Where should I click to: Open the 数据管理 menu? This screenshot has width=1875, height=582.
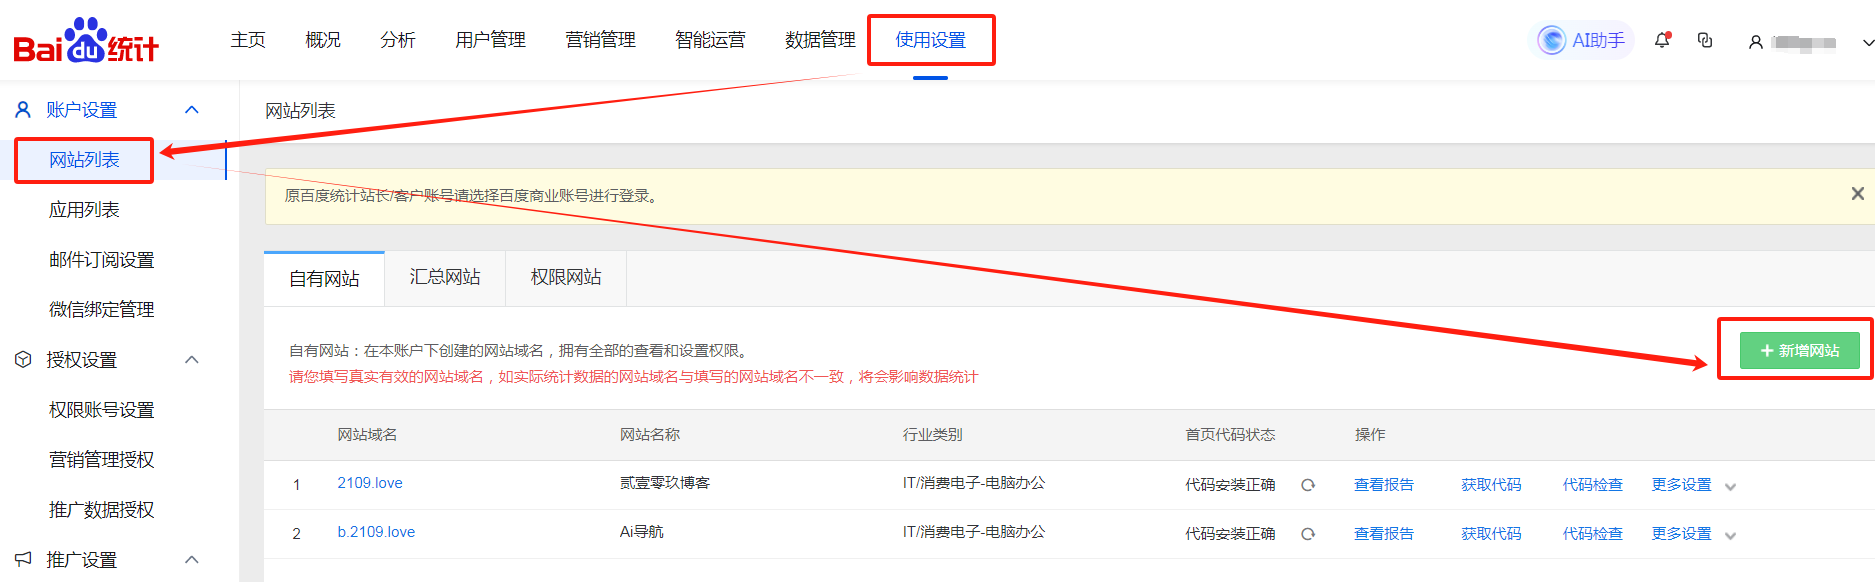coord(820,40)
